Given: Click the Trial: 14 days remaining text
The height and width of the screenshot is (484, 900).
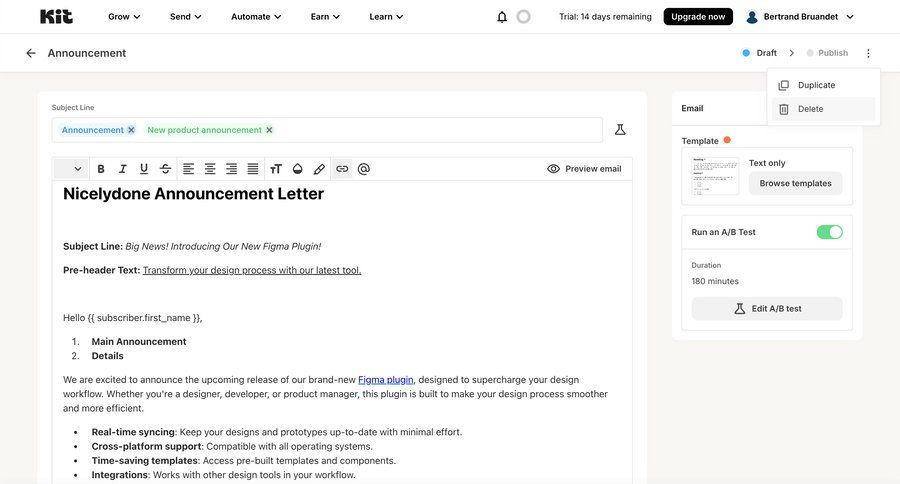Looking at the screenshot, I should (x=605, y=17).
